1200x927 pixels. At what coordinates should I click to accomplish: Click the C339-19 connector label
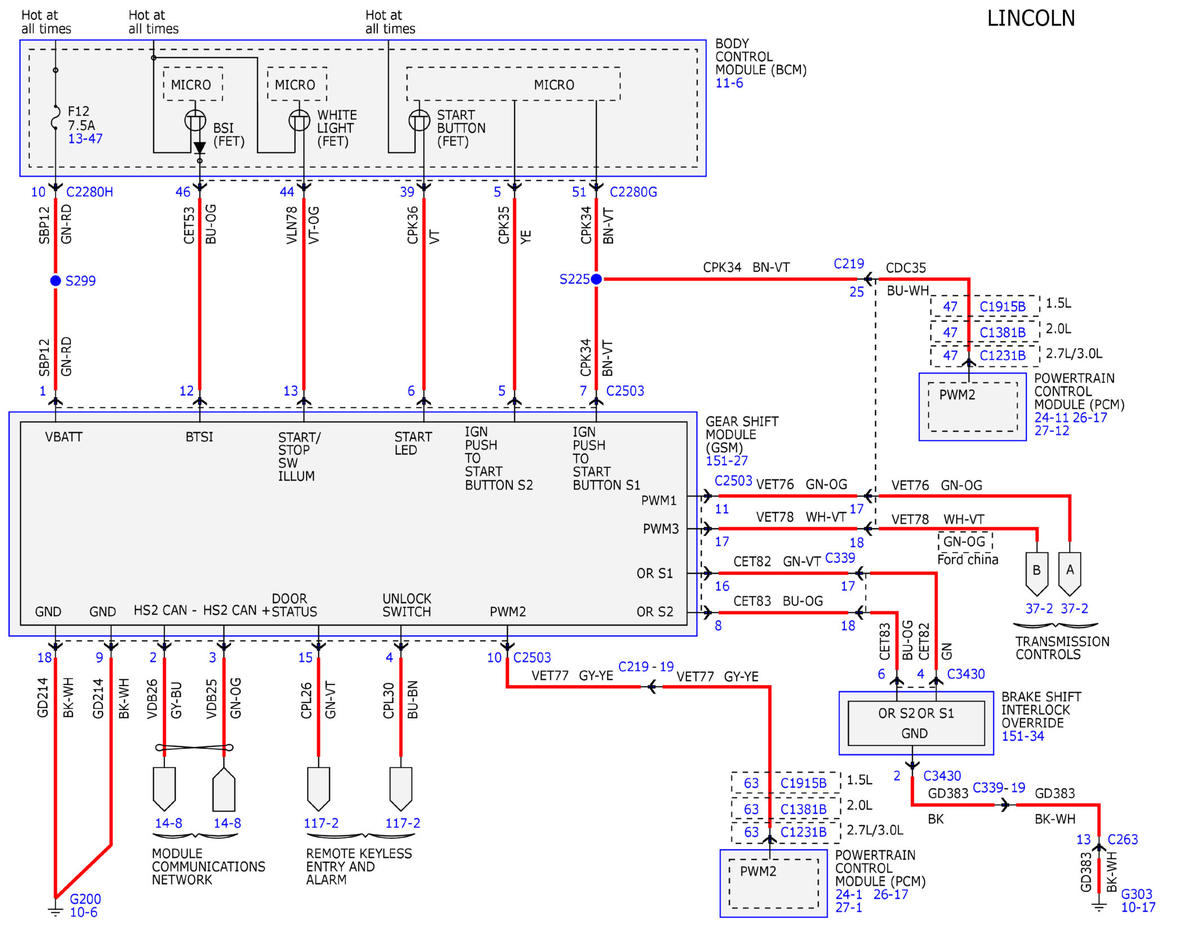[x=1001, y=789]
